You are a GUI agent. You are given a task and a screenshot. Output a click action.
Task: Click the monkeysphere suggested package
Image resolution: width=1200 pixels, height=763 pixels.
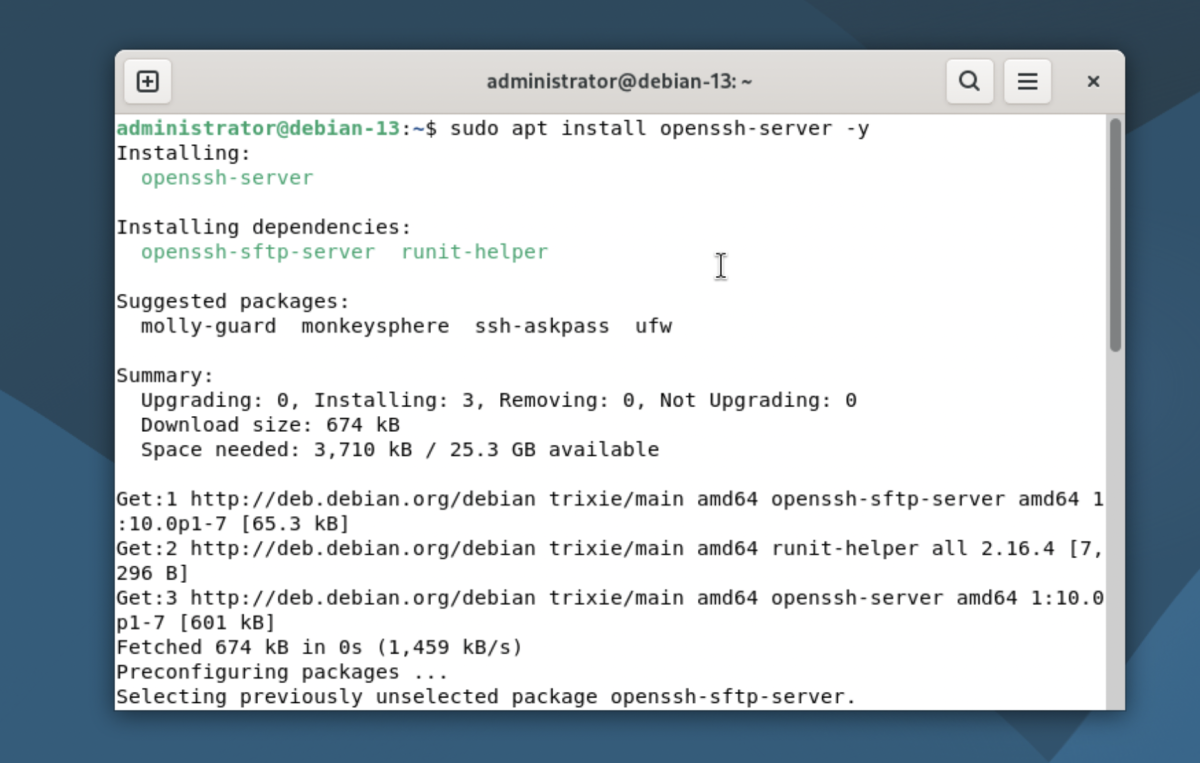pos(375,326)
